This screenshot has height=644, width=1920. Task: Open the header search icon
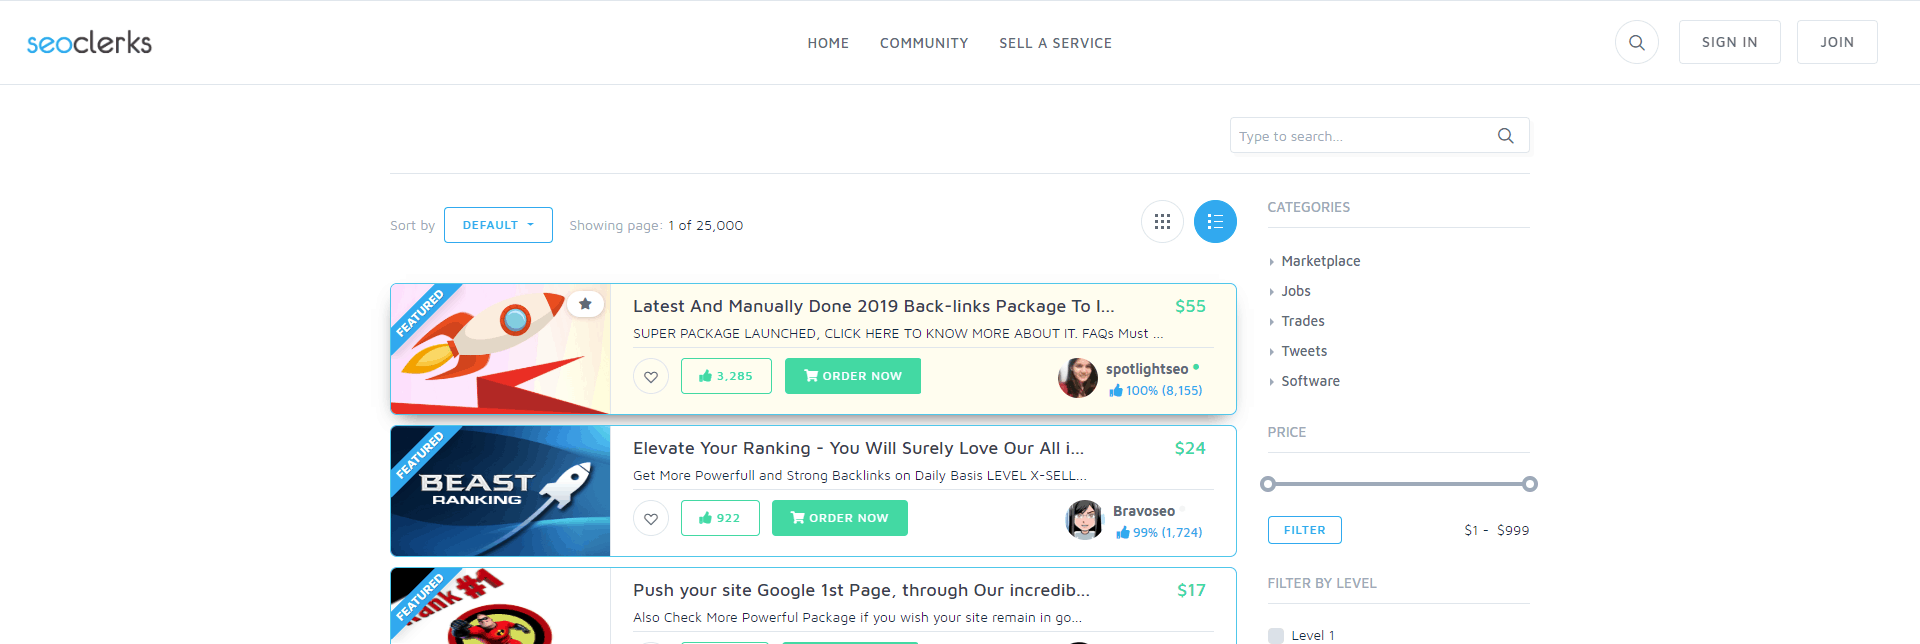(1636, 43)
